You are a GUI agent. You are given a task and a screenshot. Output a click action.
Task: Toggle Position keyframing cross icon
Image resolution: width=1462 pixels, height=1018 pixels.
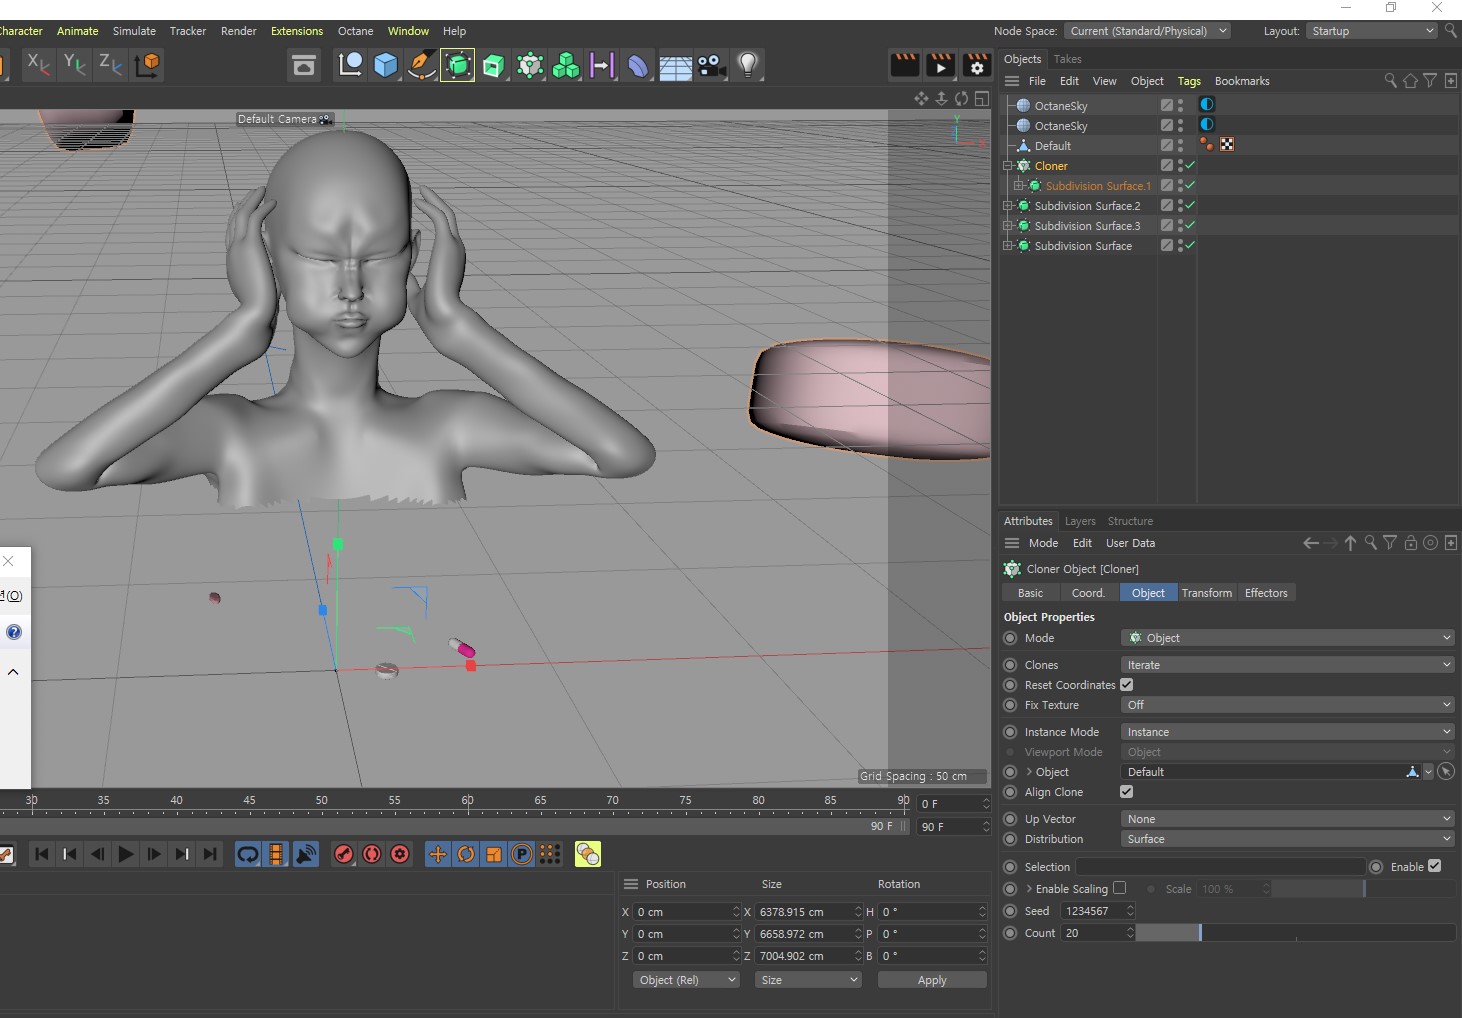click(x=438, y=854)
